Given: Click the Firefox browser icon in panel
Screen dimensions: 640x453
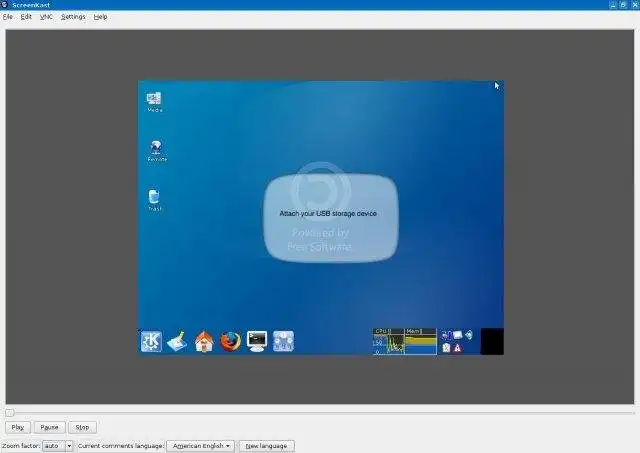Looking at the screenshot, I should click(x=230, y=341).
